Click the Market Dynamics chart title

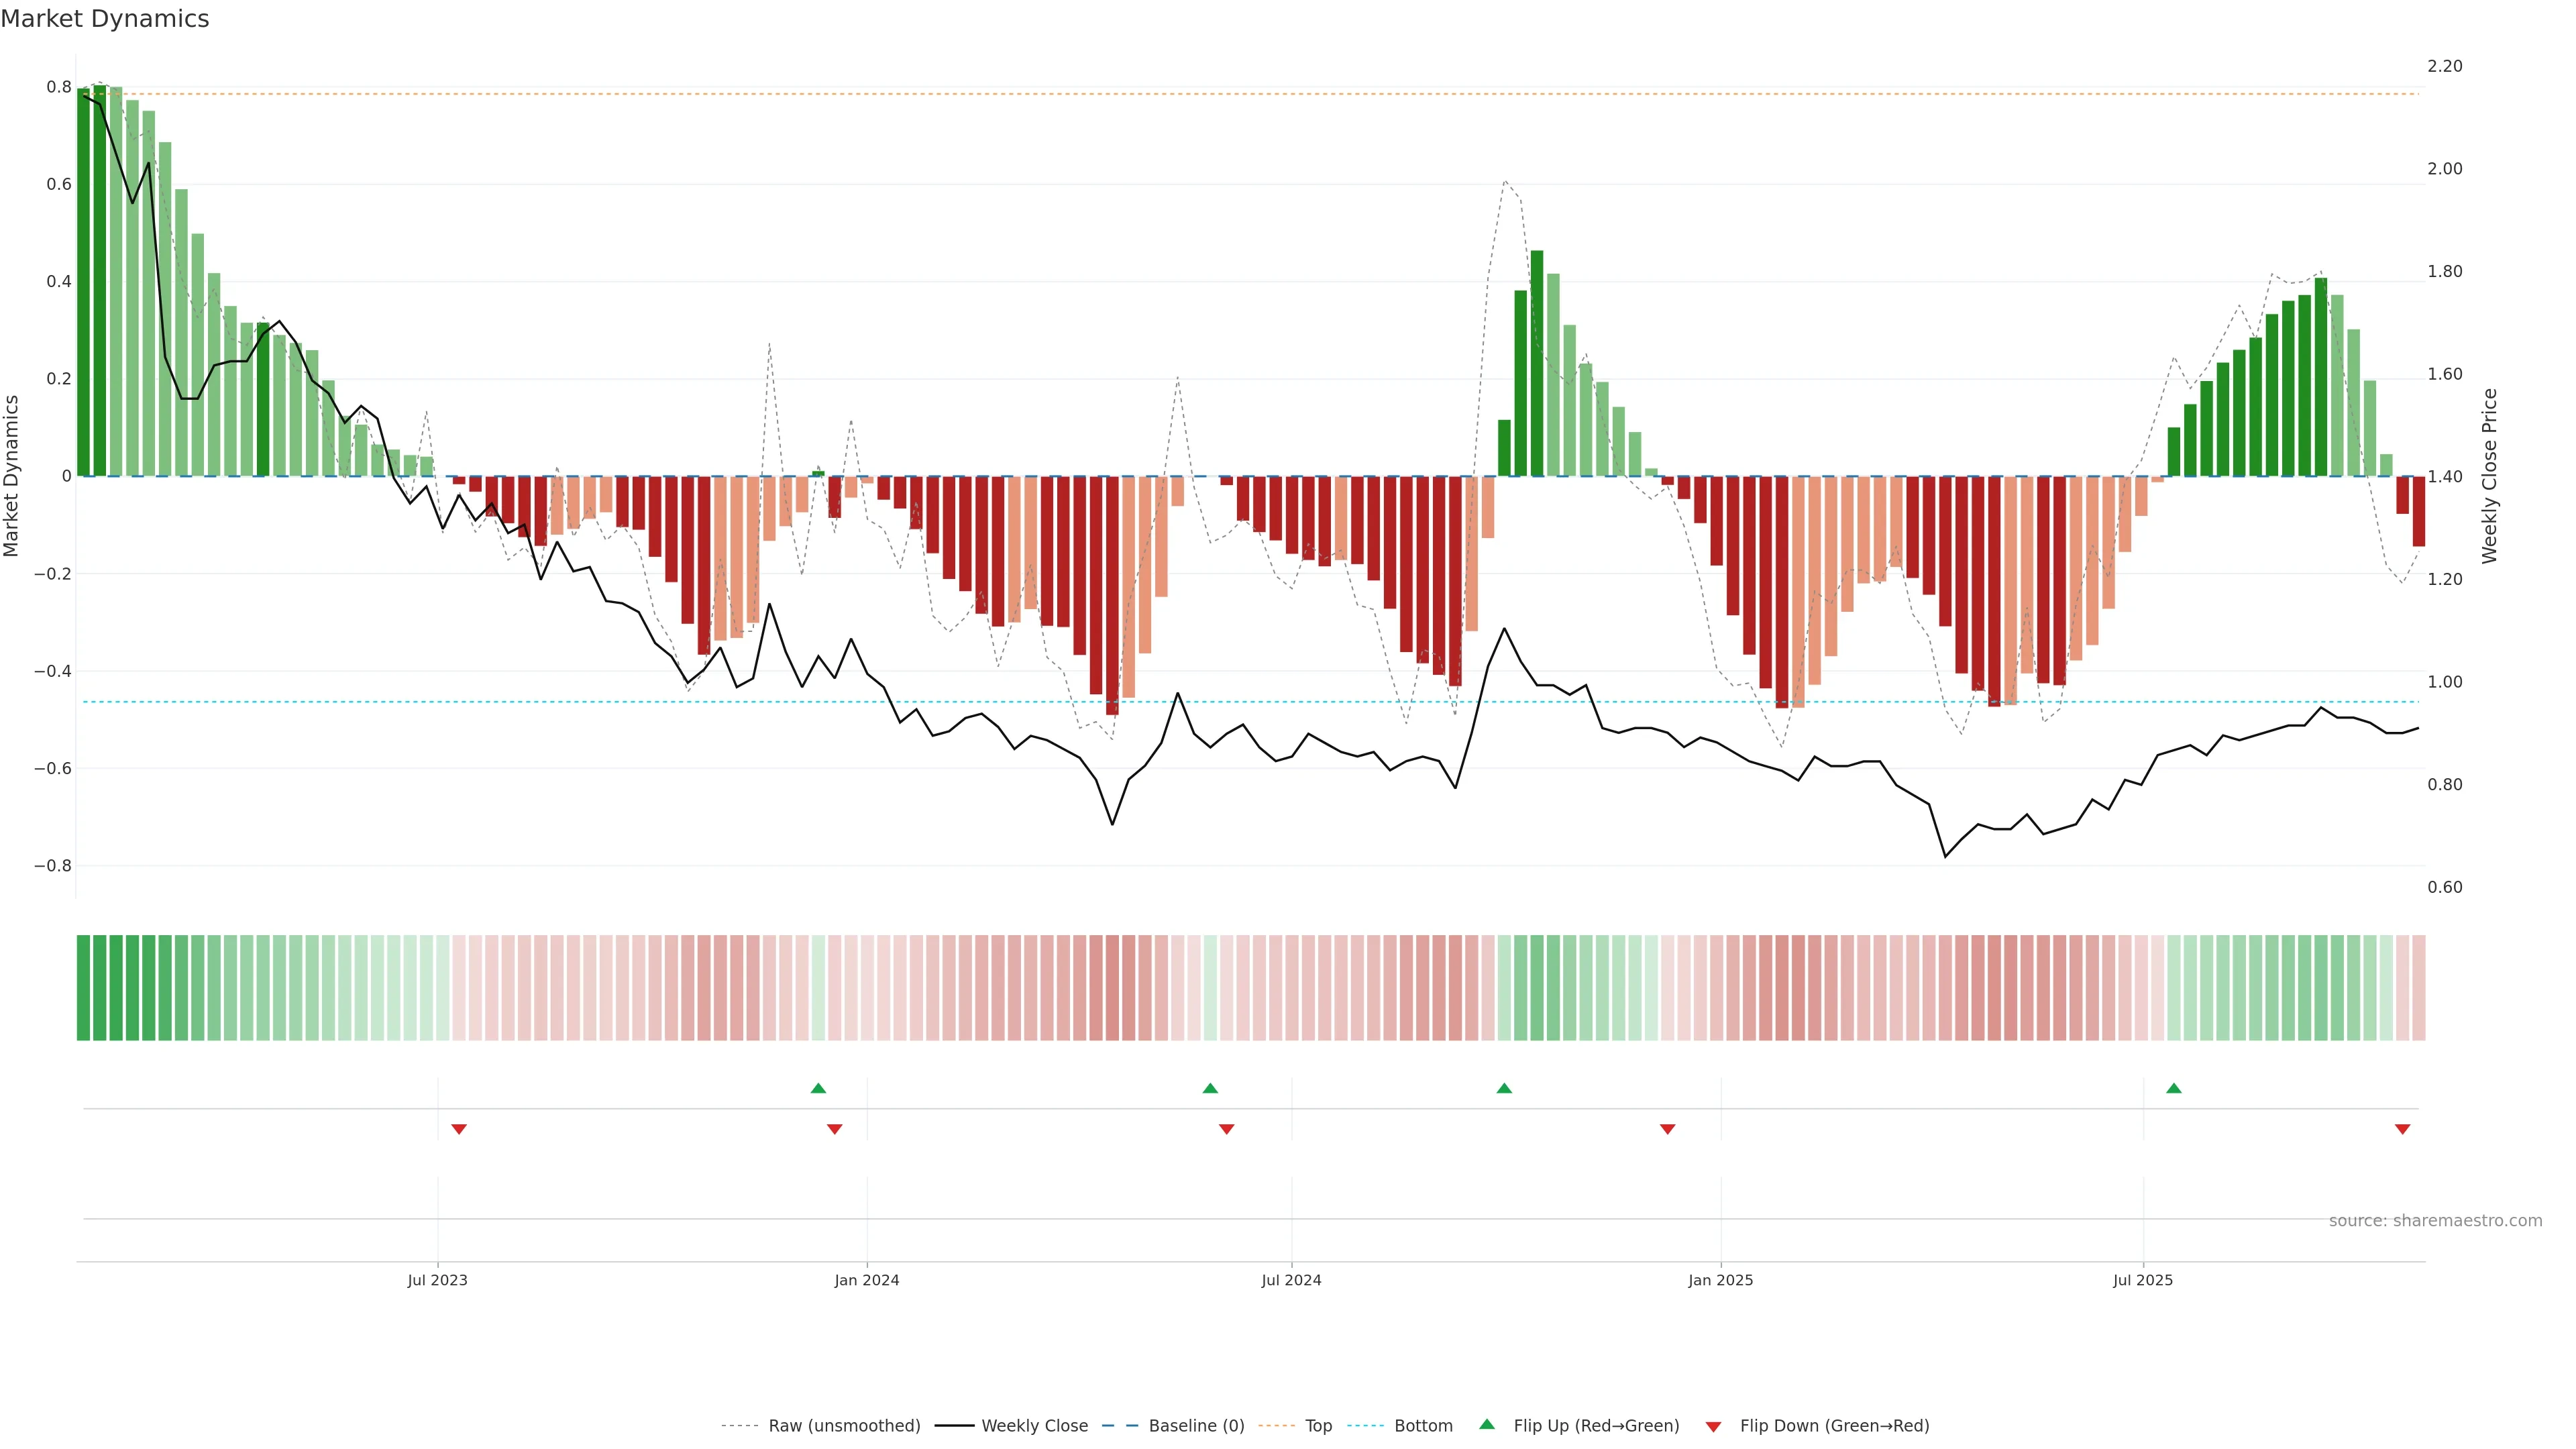click(x=105, y=19)
